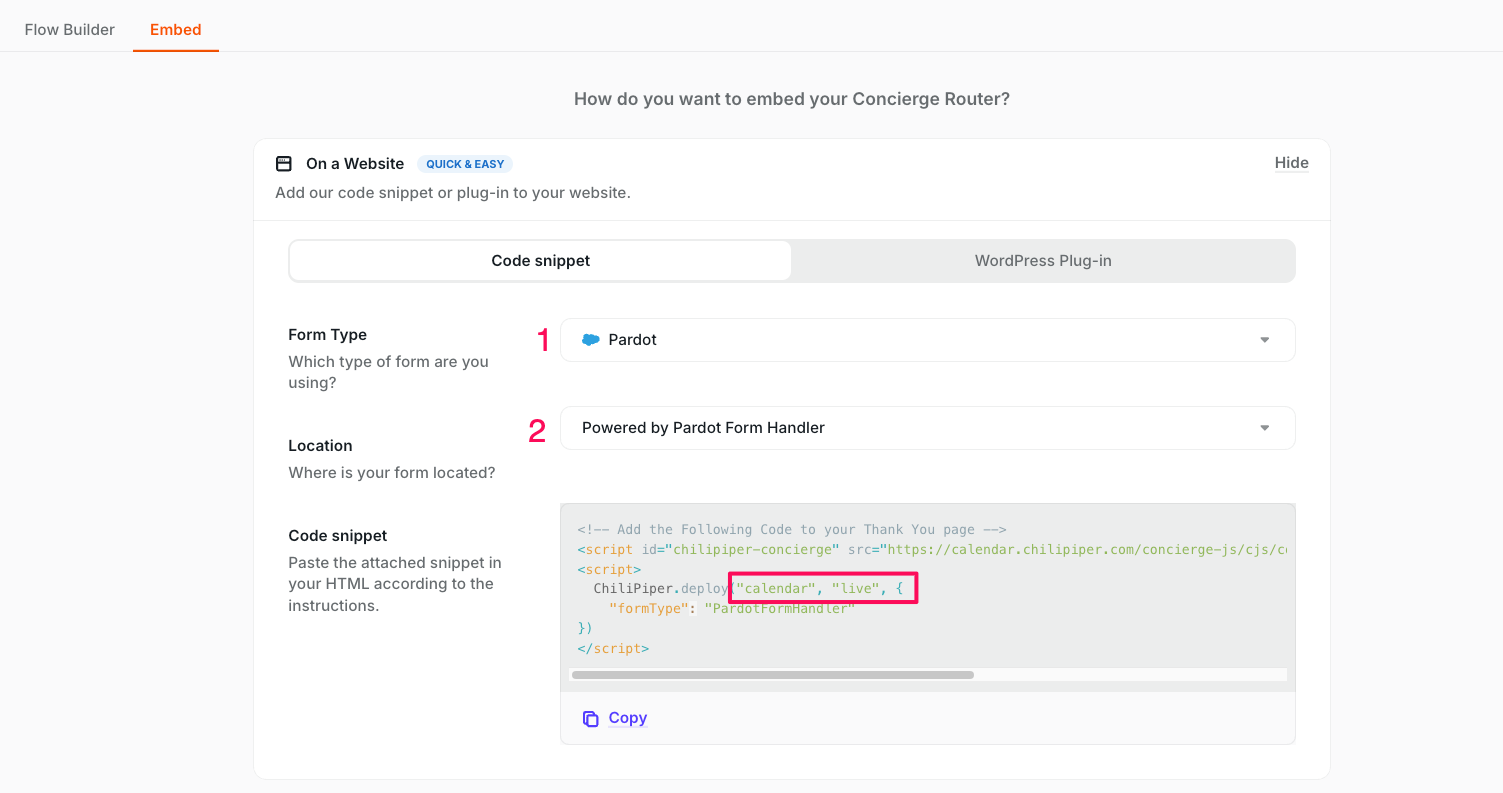Click the highlighted "calendar", "live" code segment
The width and height of the screenshot is (1503, 793).
[x=822, y=589]
